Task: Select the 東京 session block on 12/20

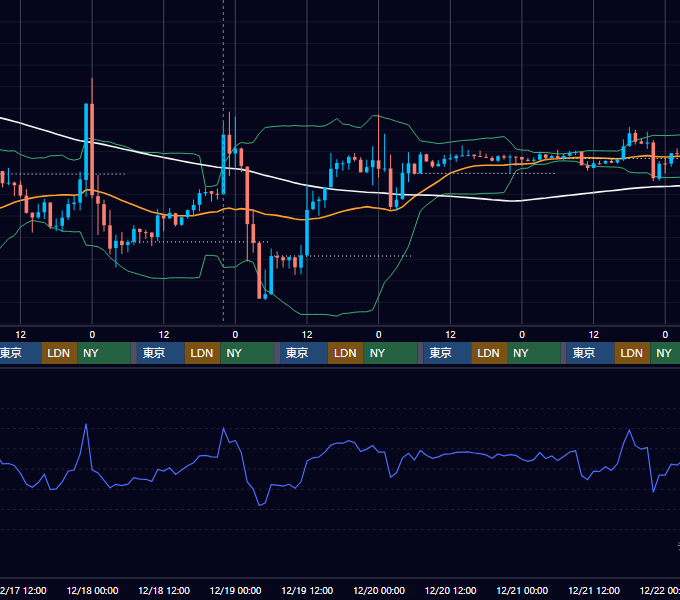Action: click(448, 353)
